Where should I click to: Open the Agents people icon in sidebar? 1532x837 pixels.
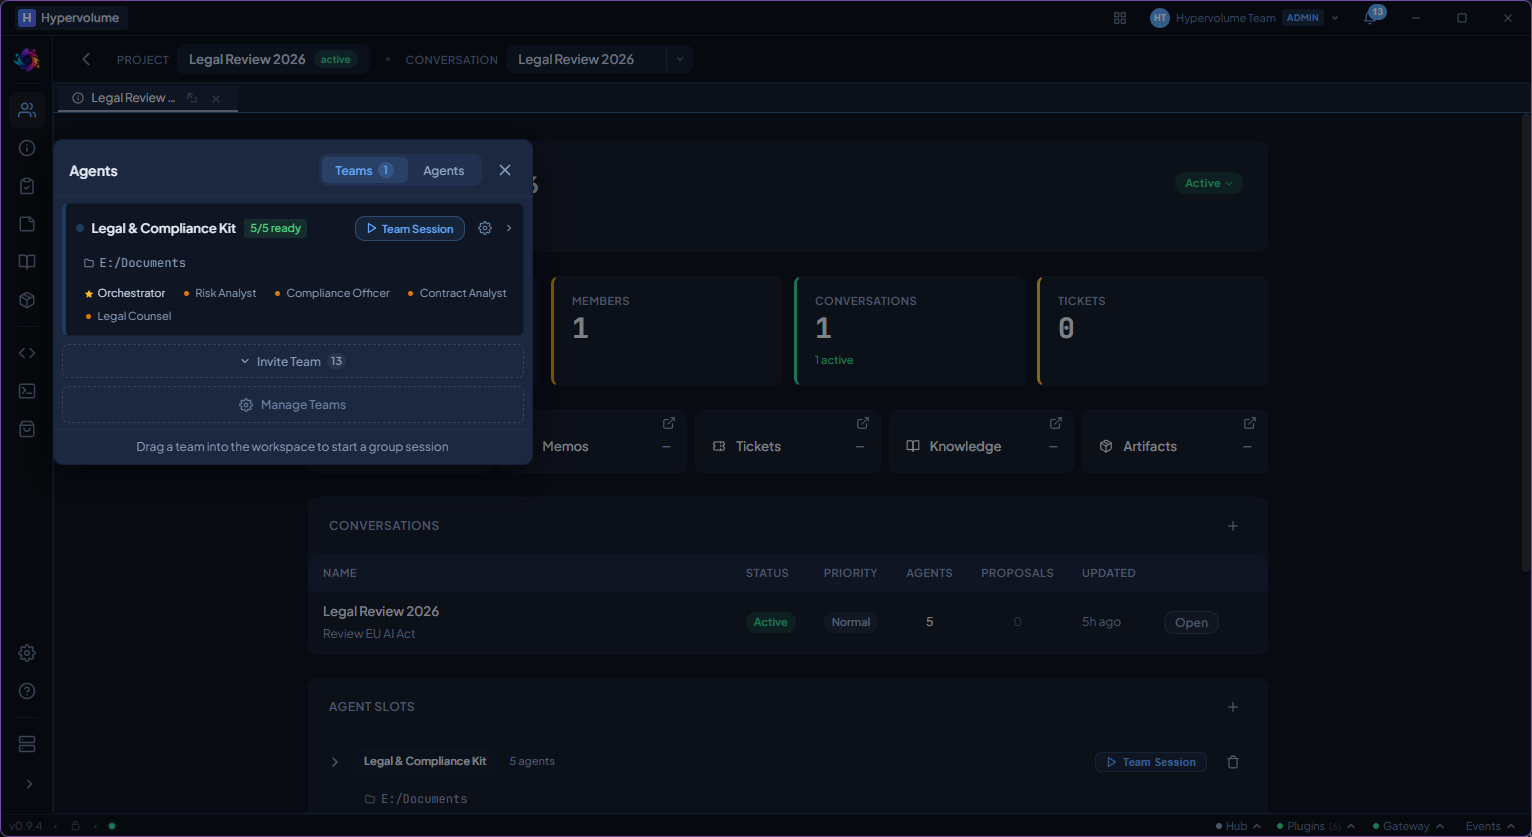[x=27, y=110]
